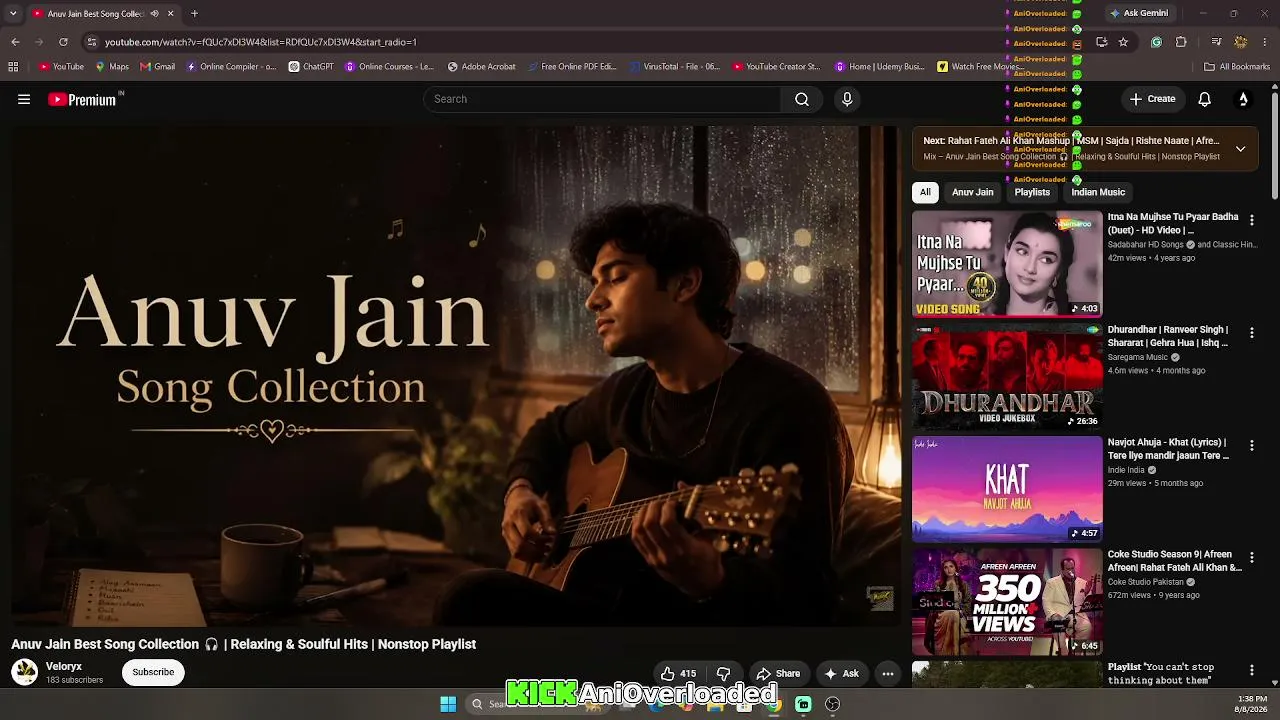The height and width of the screenshot is (720, 1280).
Task: Filter suggestions by All chip
Action: (925, 192)
